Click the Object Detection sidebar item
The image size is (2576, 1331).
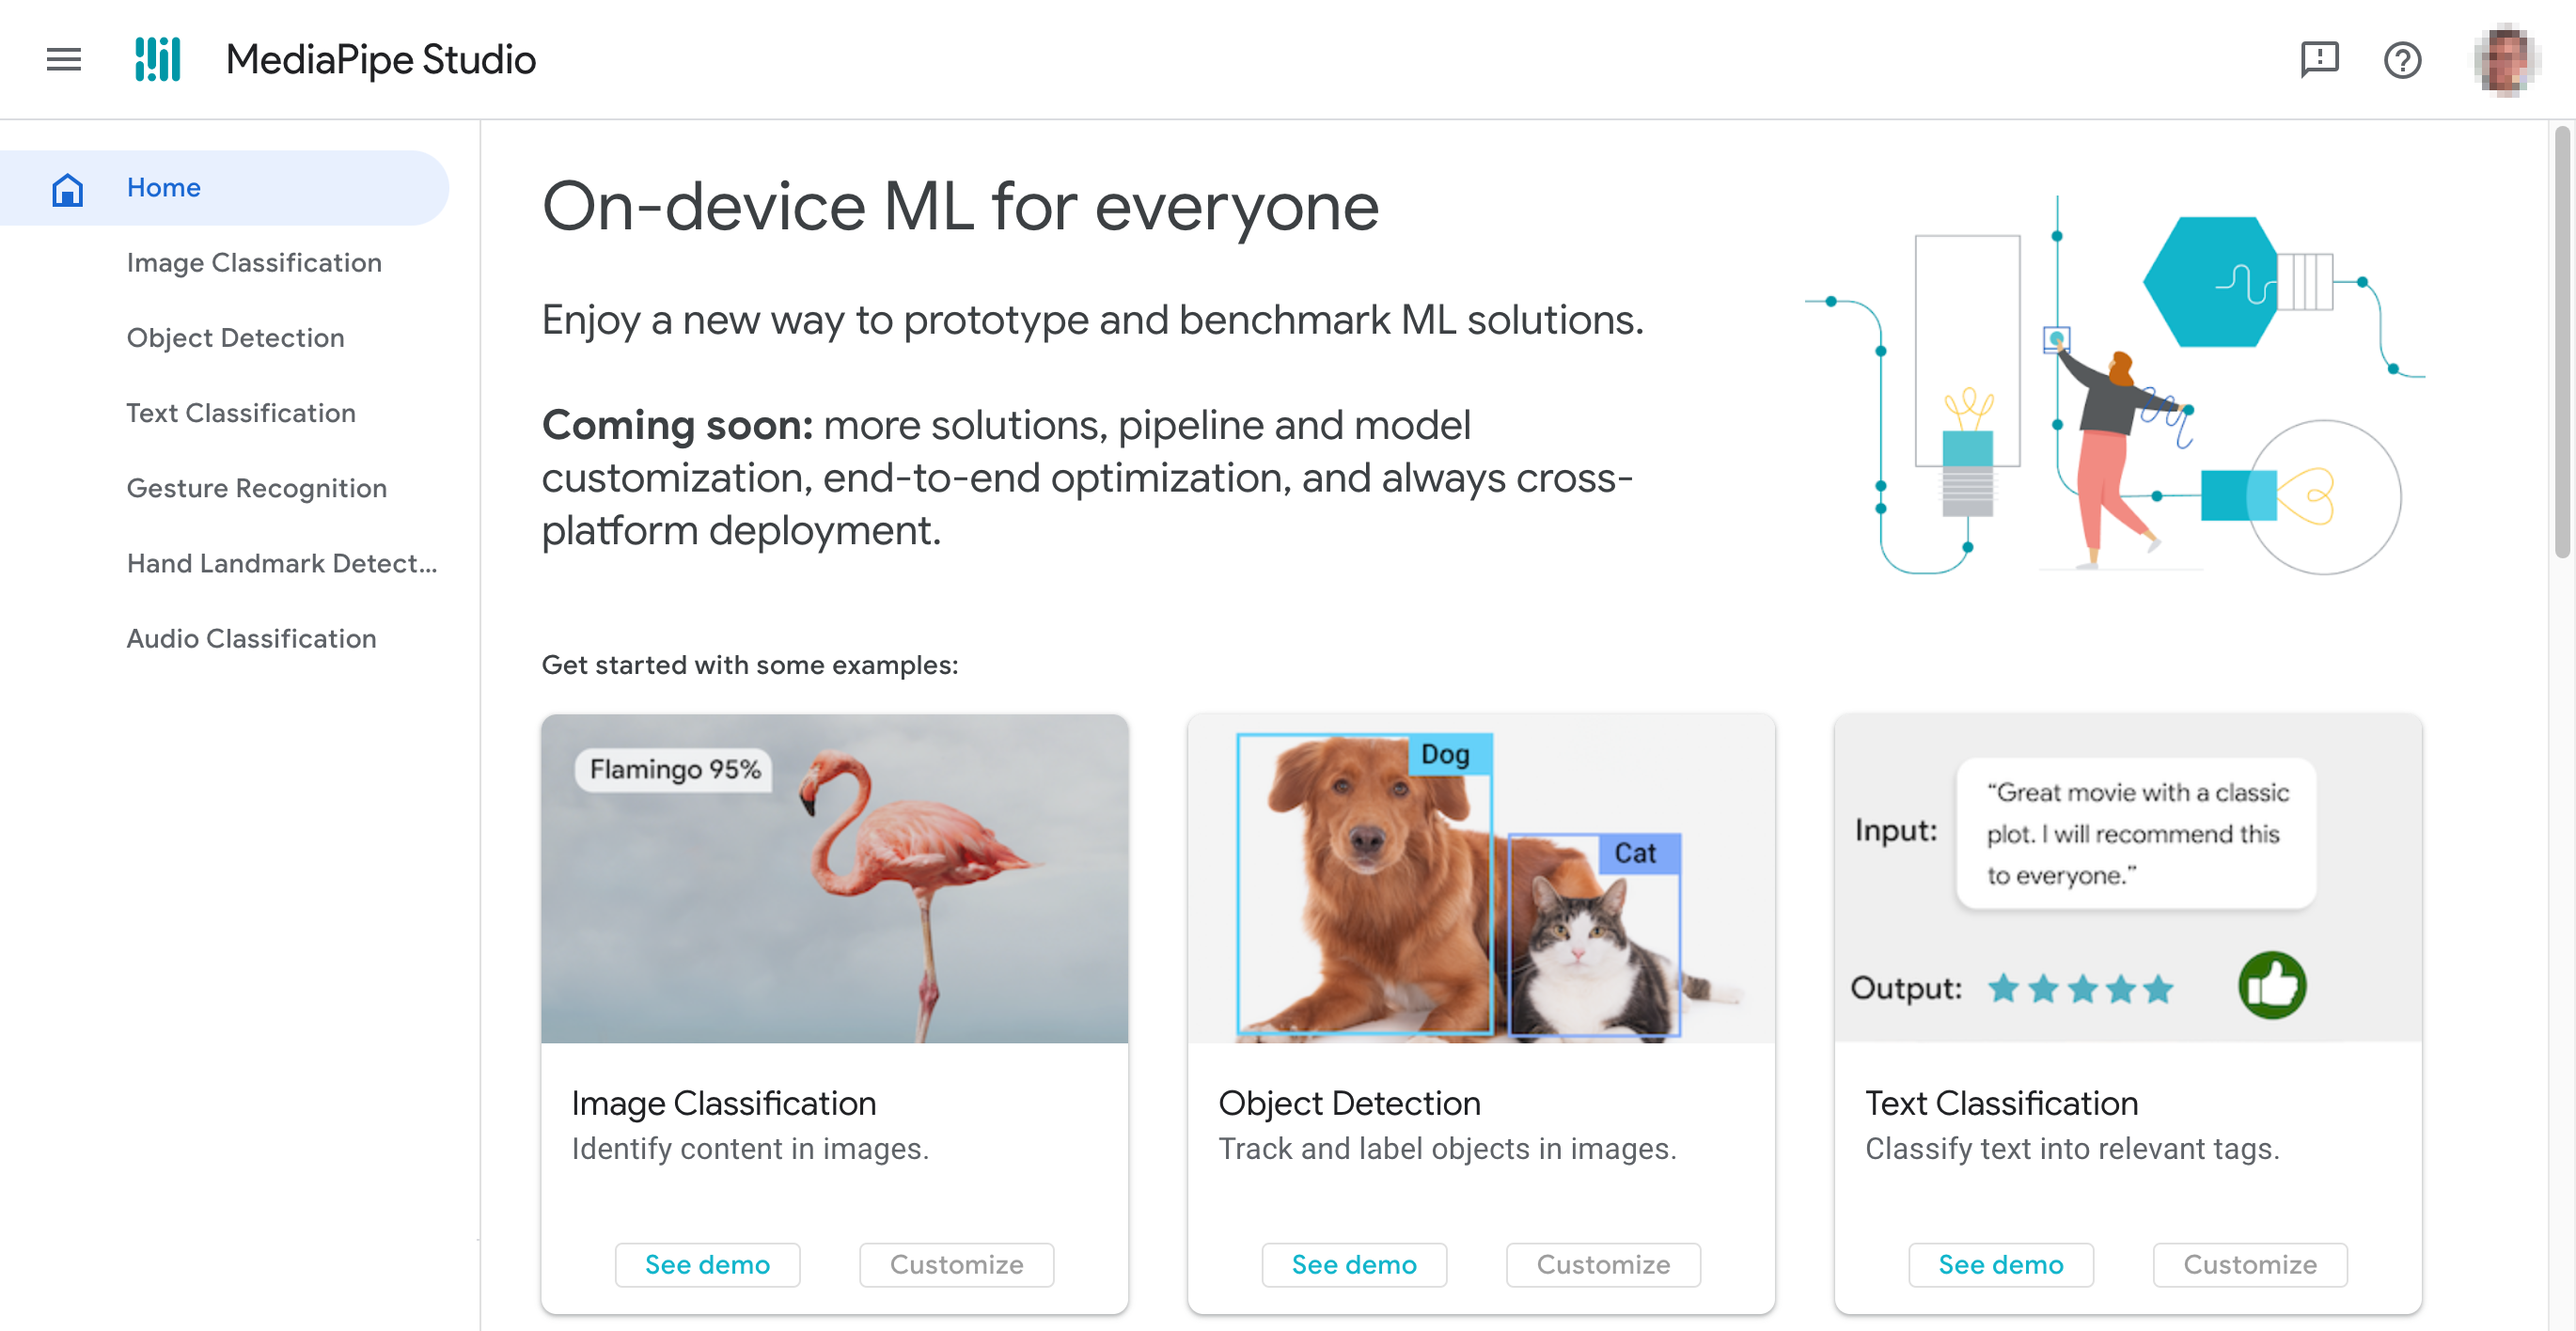[236, 337]
